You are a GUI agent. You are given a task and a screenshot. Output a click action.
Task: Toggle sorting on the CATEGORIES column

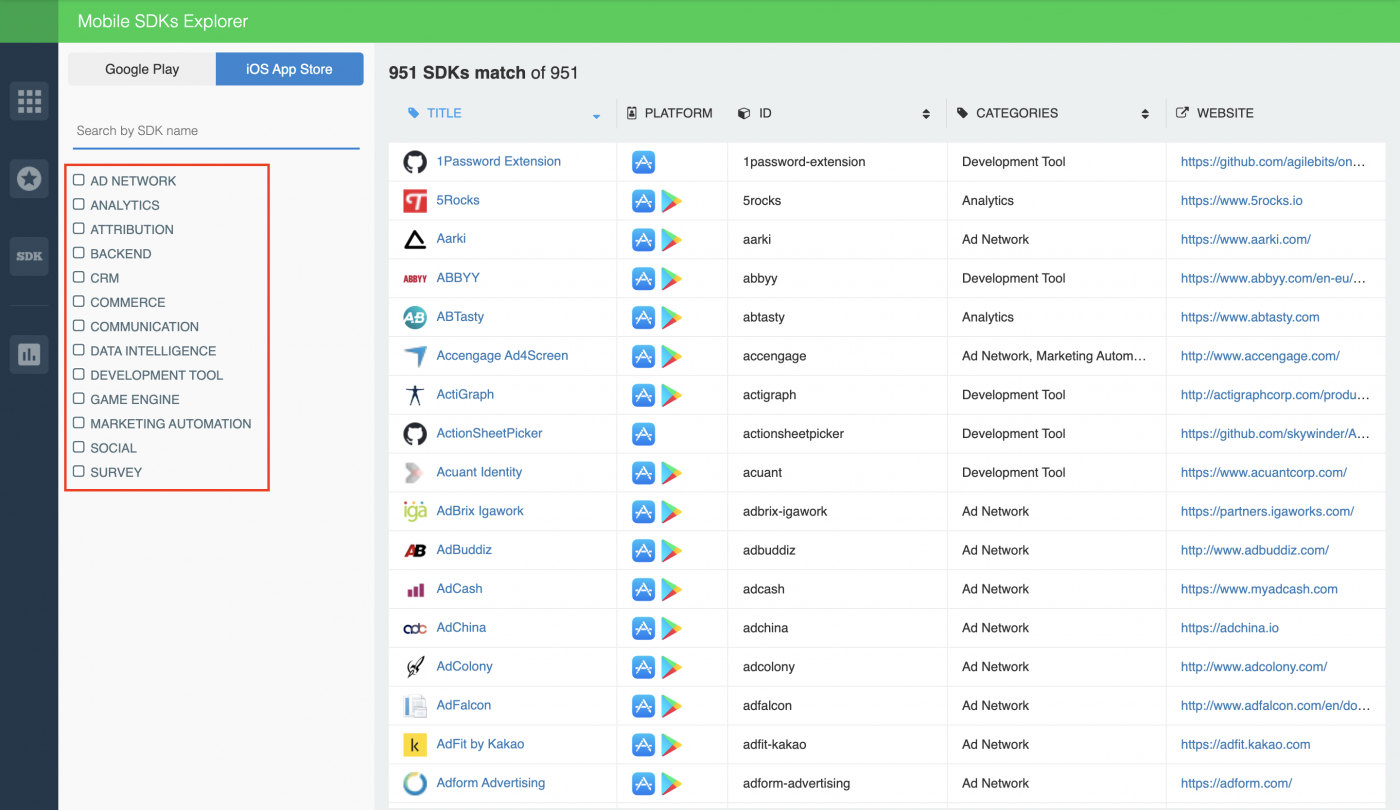(x=1144, y=113)
